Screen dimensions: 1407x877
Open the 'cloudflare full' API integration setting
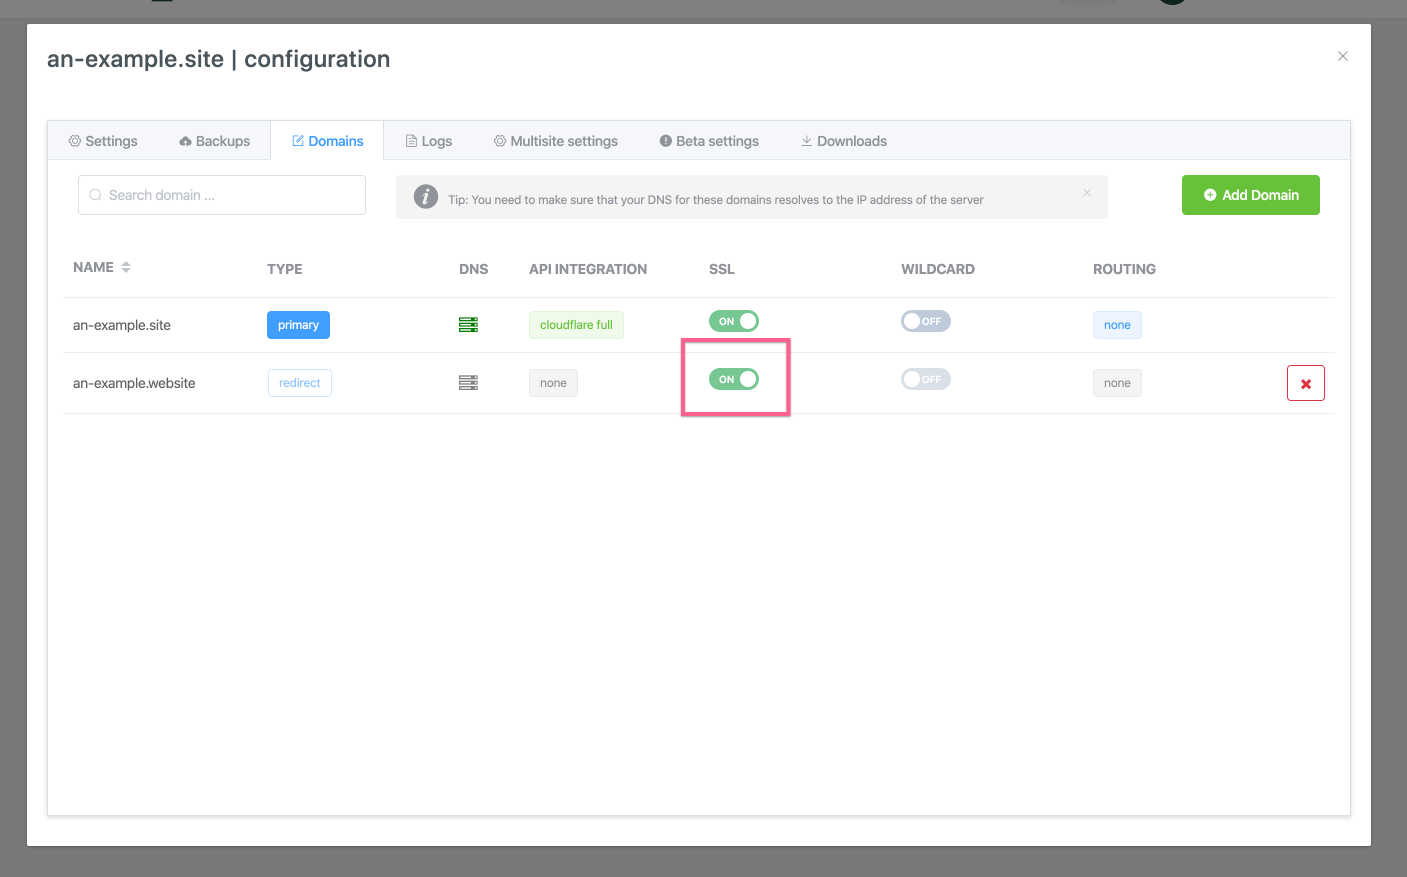576,325
